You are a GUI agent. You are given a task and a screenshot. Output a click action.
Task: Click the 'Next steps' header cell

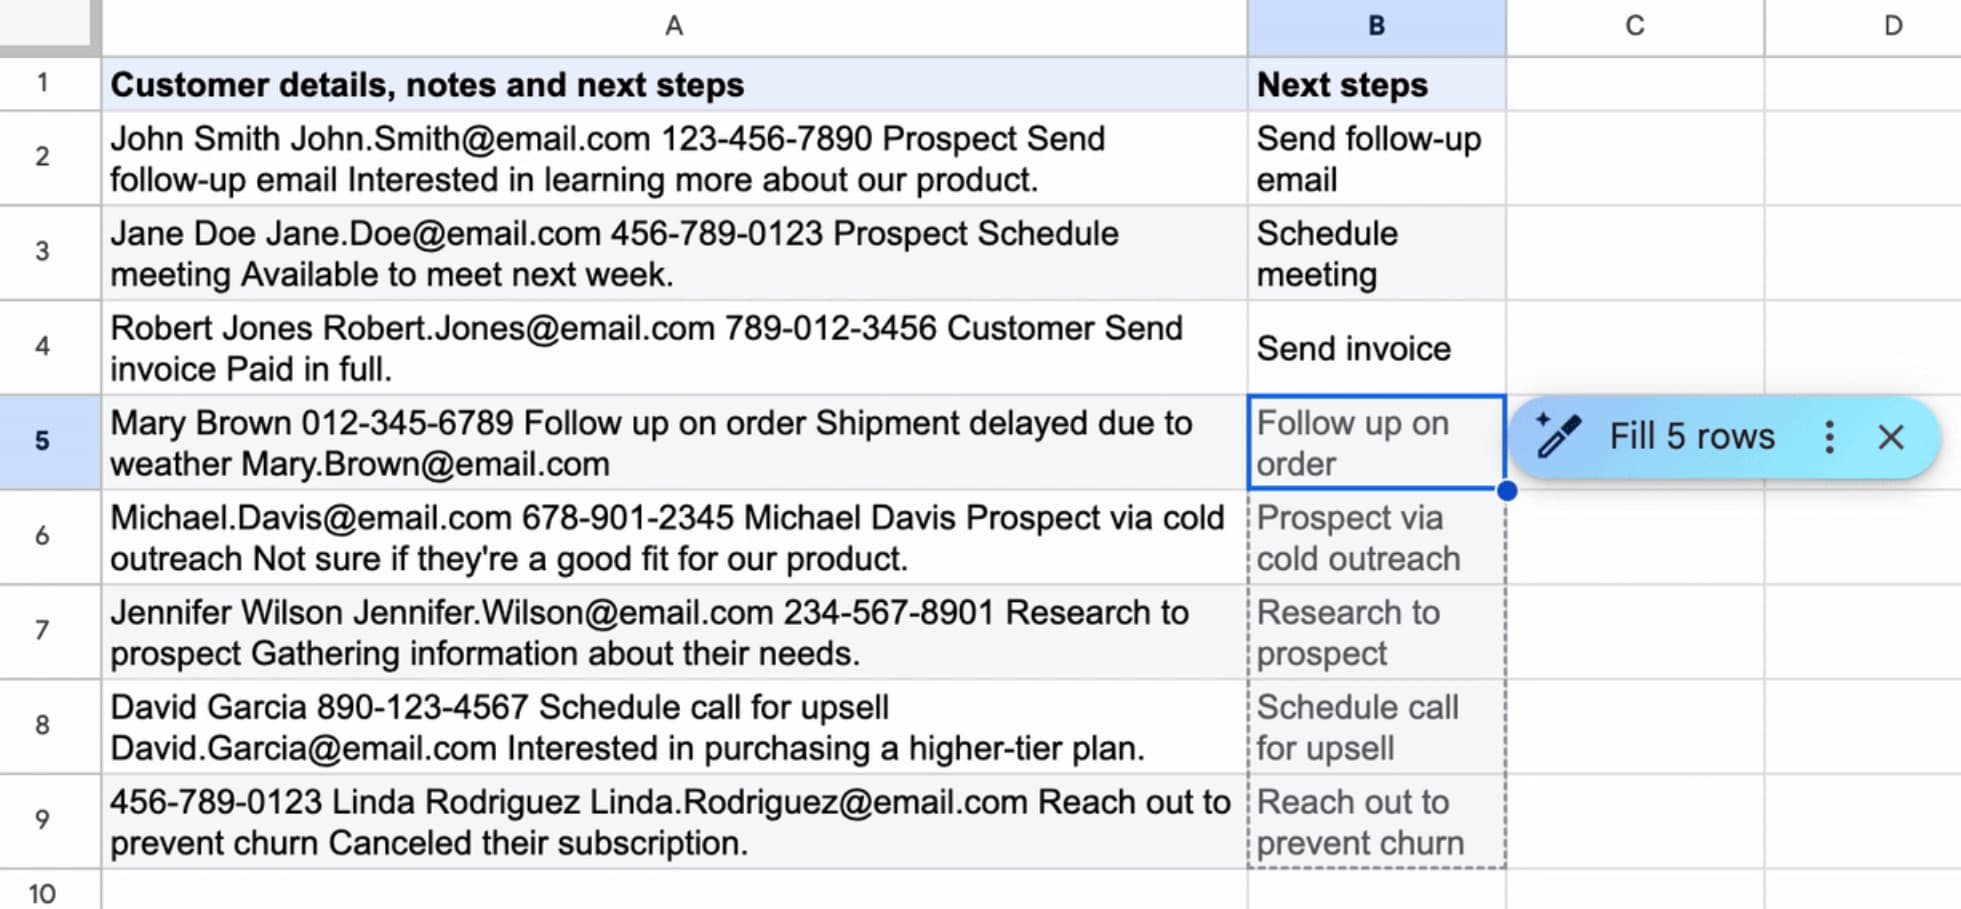click(x=1376, y=85)
